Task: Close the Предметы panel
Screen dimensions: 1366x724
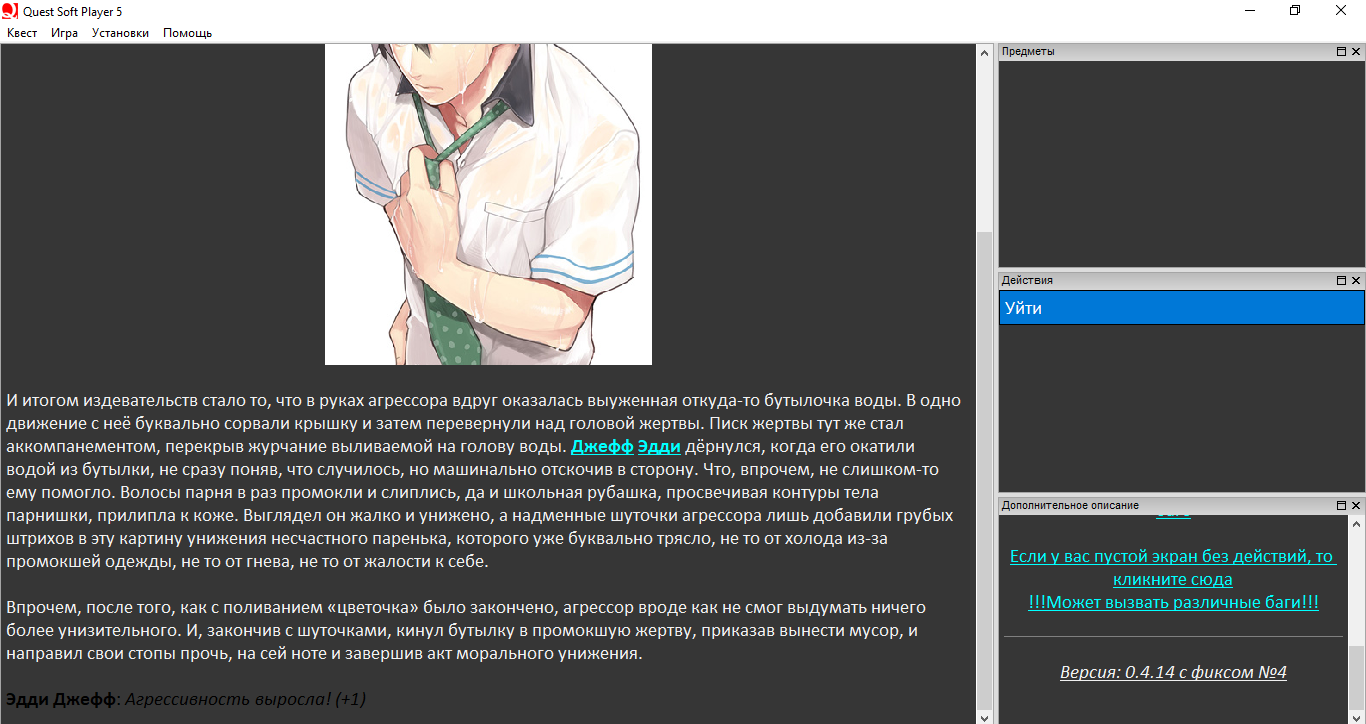Action: click(x=1356, y=51)
